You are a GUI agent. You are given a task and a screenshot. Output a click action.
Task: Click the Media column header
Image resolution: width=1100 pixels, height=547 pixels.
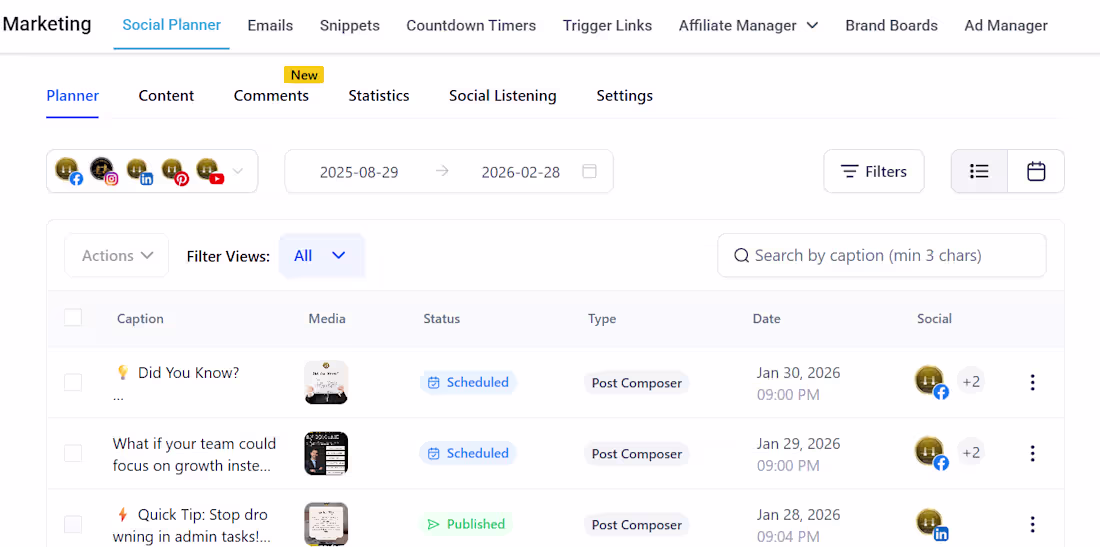327,318
